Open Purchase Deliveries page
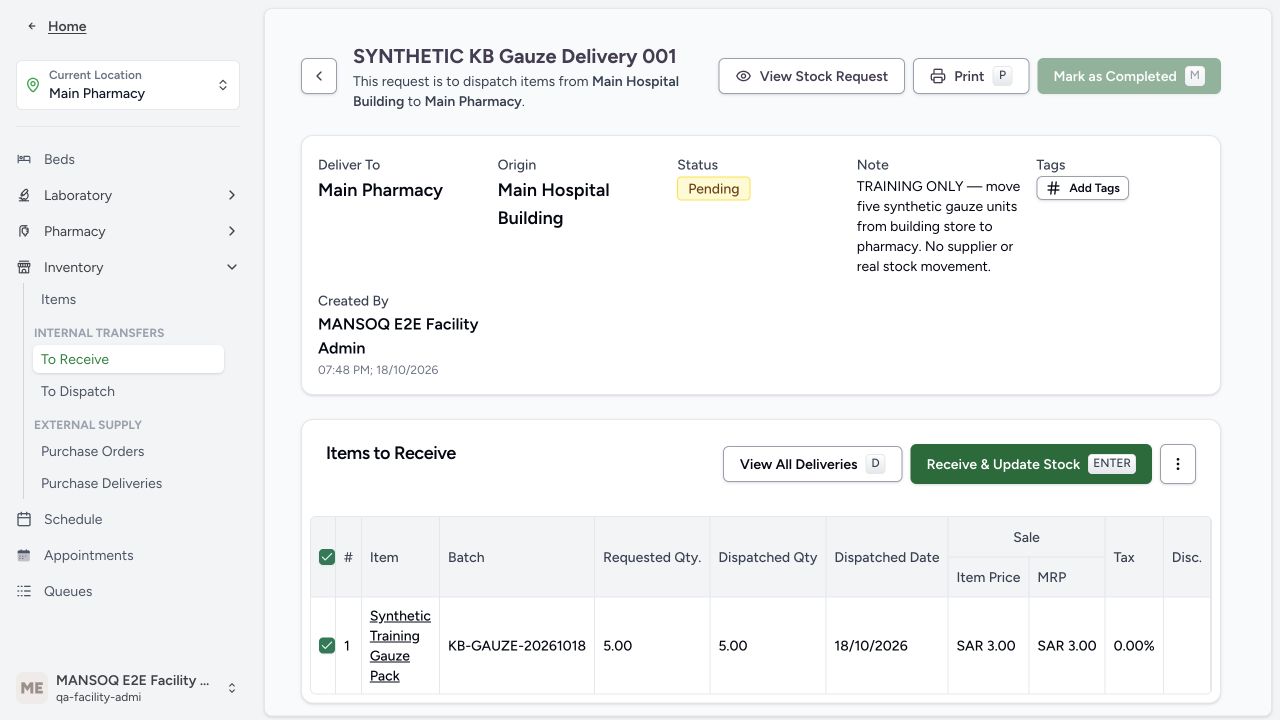 click(x=128, y=483)
